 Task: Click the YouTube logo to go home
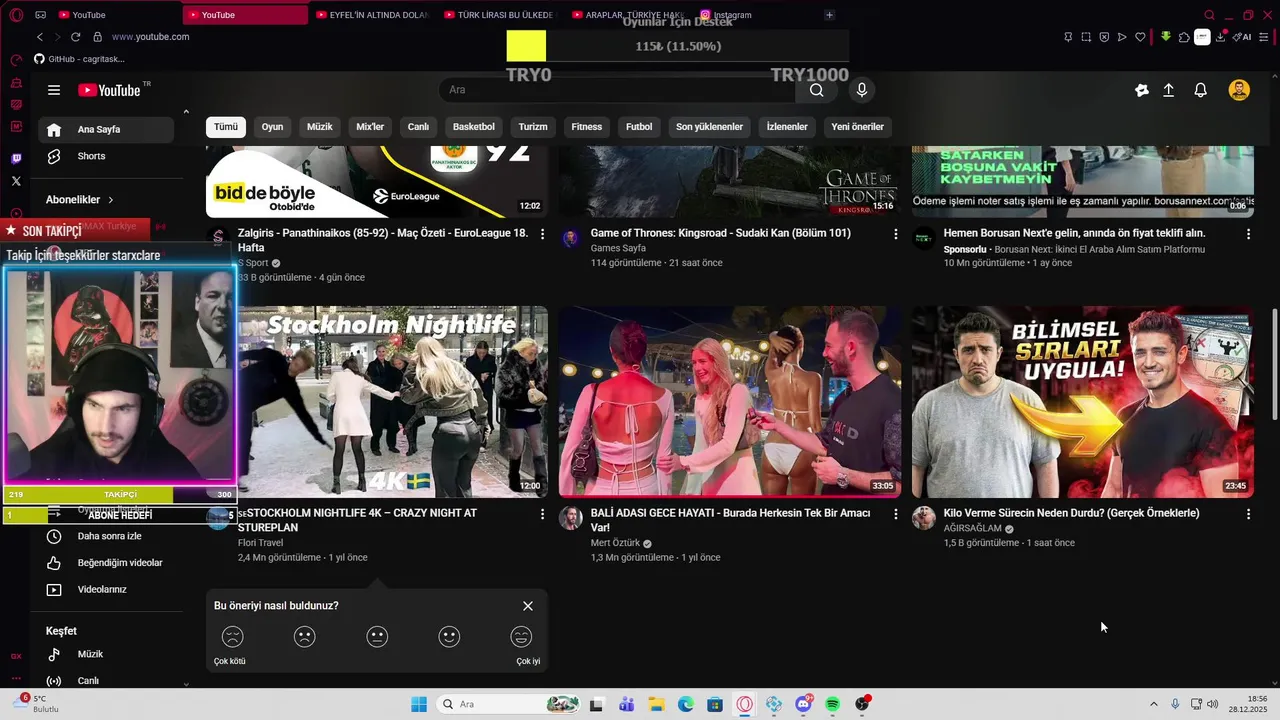109,90
